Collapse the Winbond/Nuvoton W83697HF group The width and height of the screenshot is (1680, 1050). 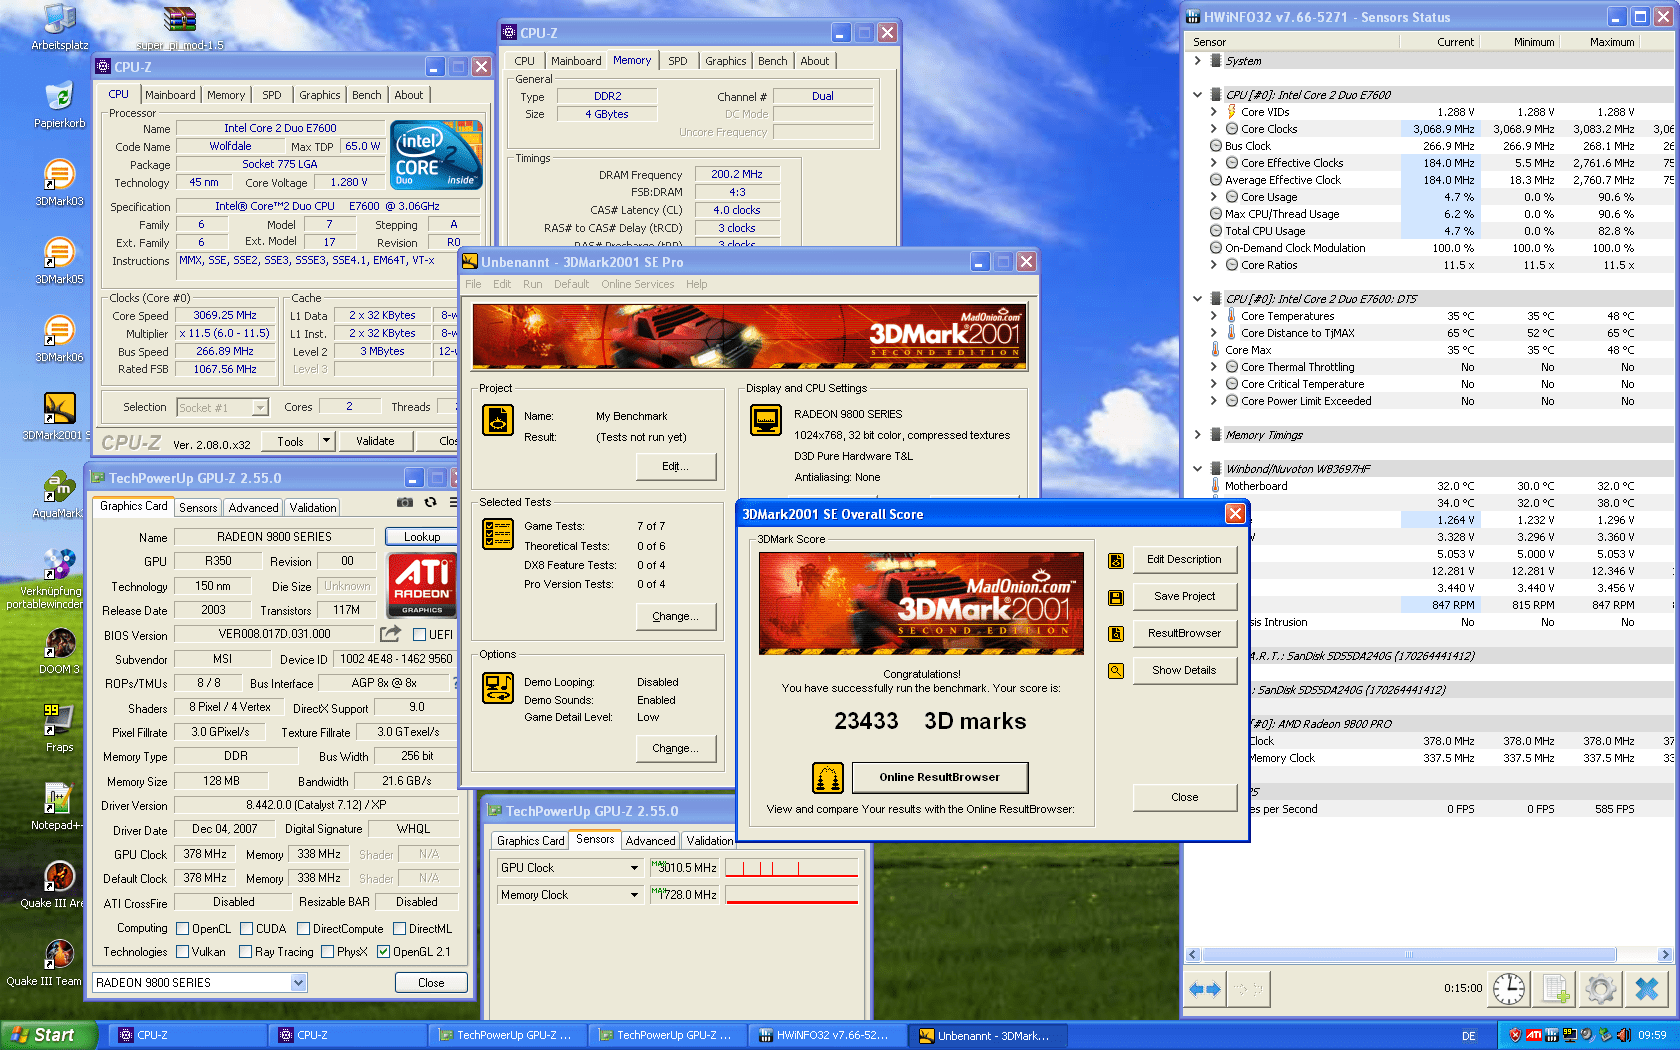tap(1197, 469)
